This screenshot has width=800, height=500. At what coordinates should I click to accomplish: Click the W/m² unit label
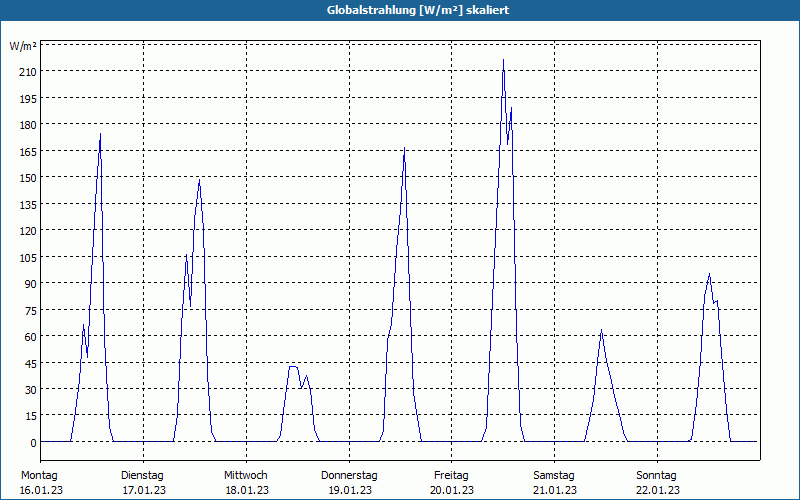point(23,46)
